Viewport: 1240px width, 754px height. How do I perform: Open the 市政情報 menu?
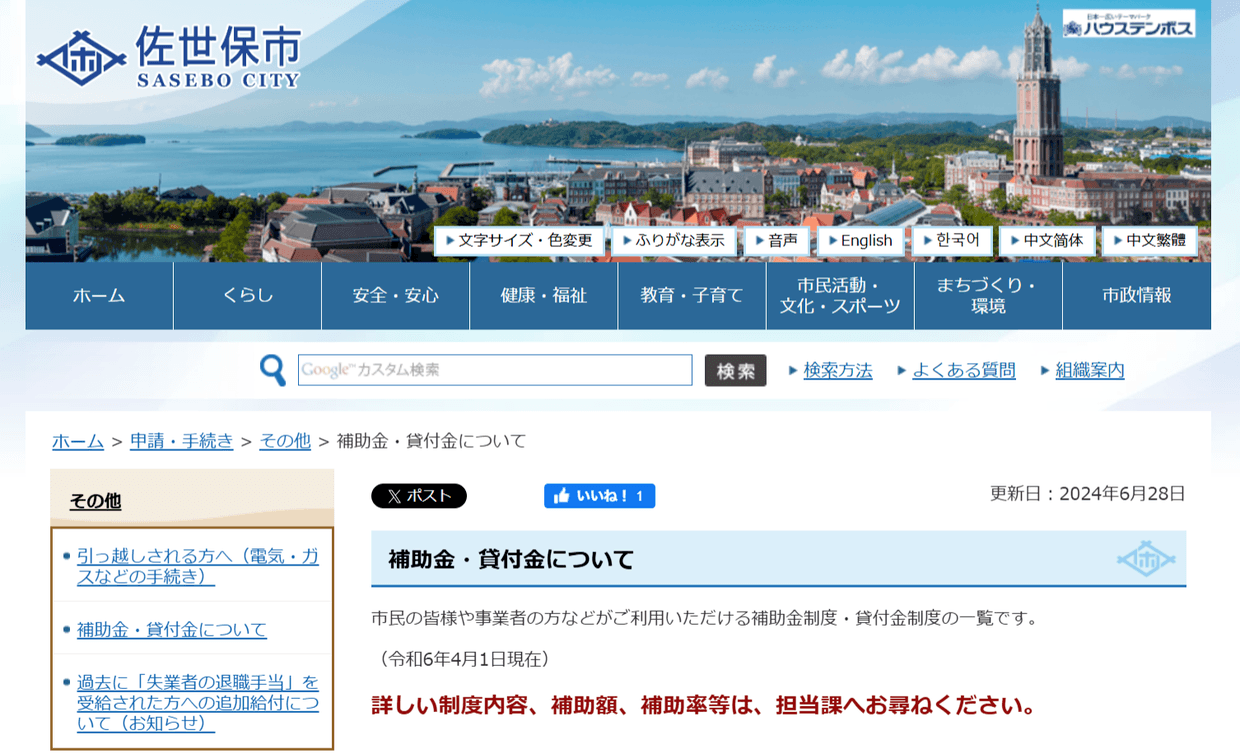tap(1137, 296)
